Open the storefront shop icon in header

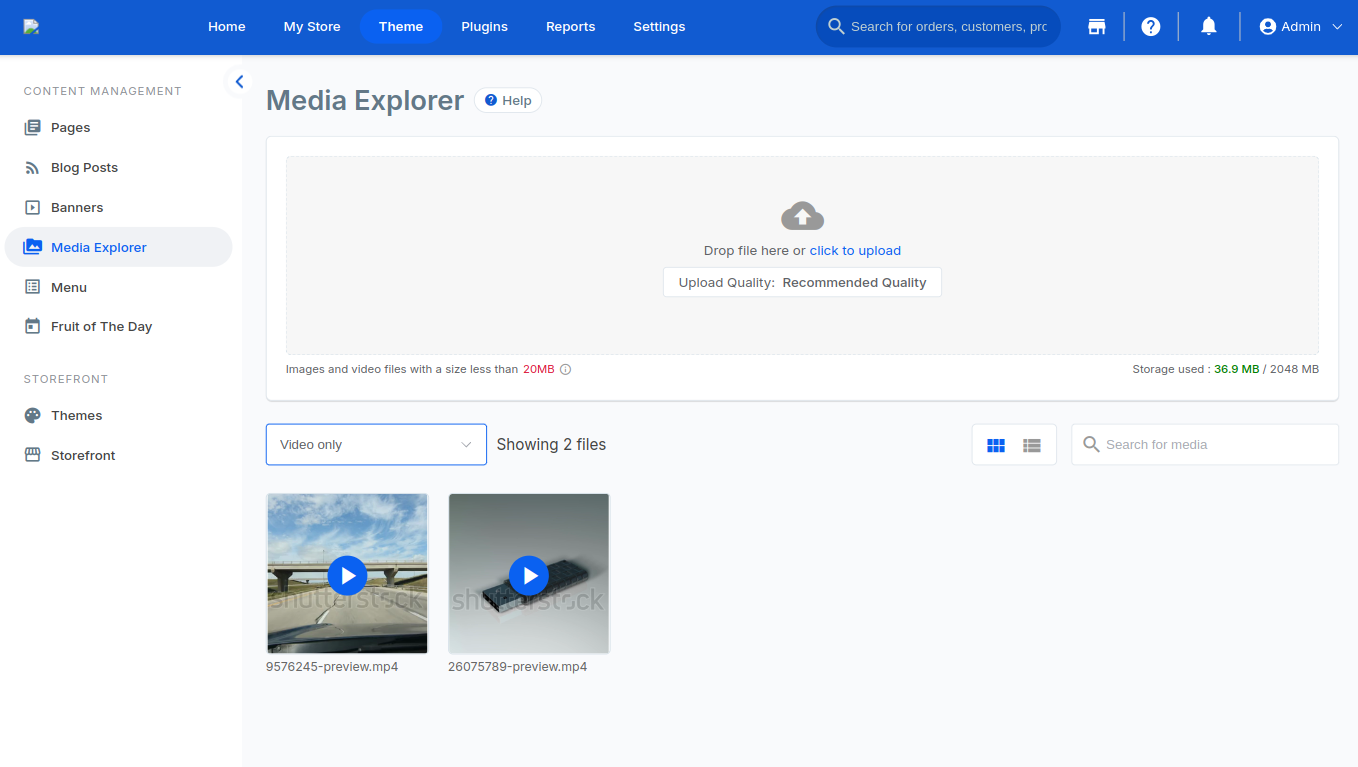point(1097,27)
